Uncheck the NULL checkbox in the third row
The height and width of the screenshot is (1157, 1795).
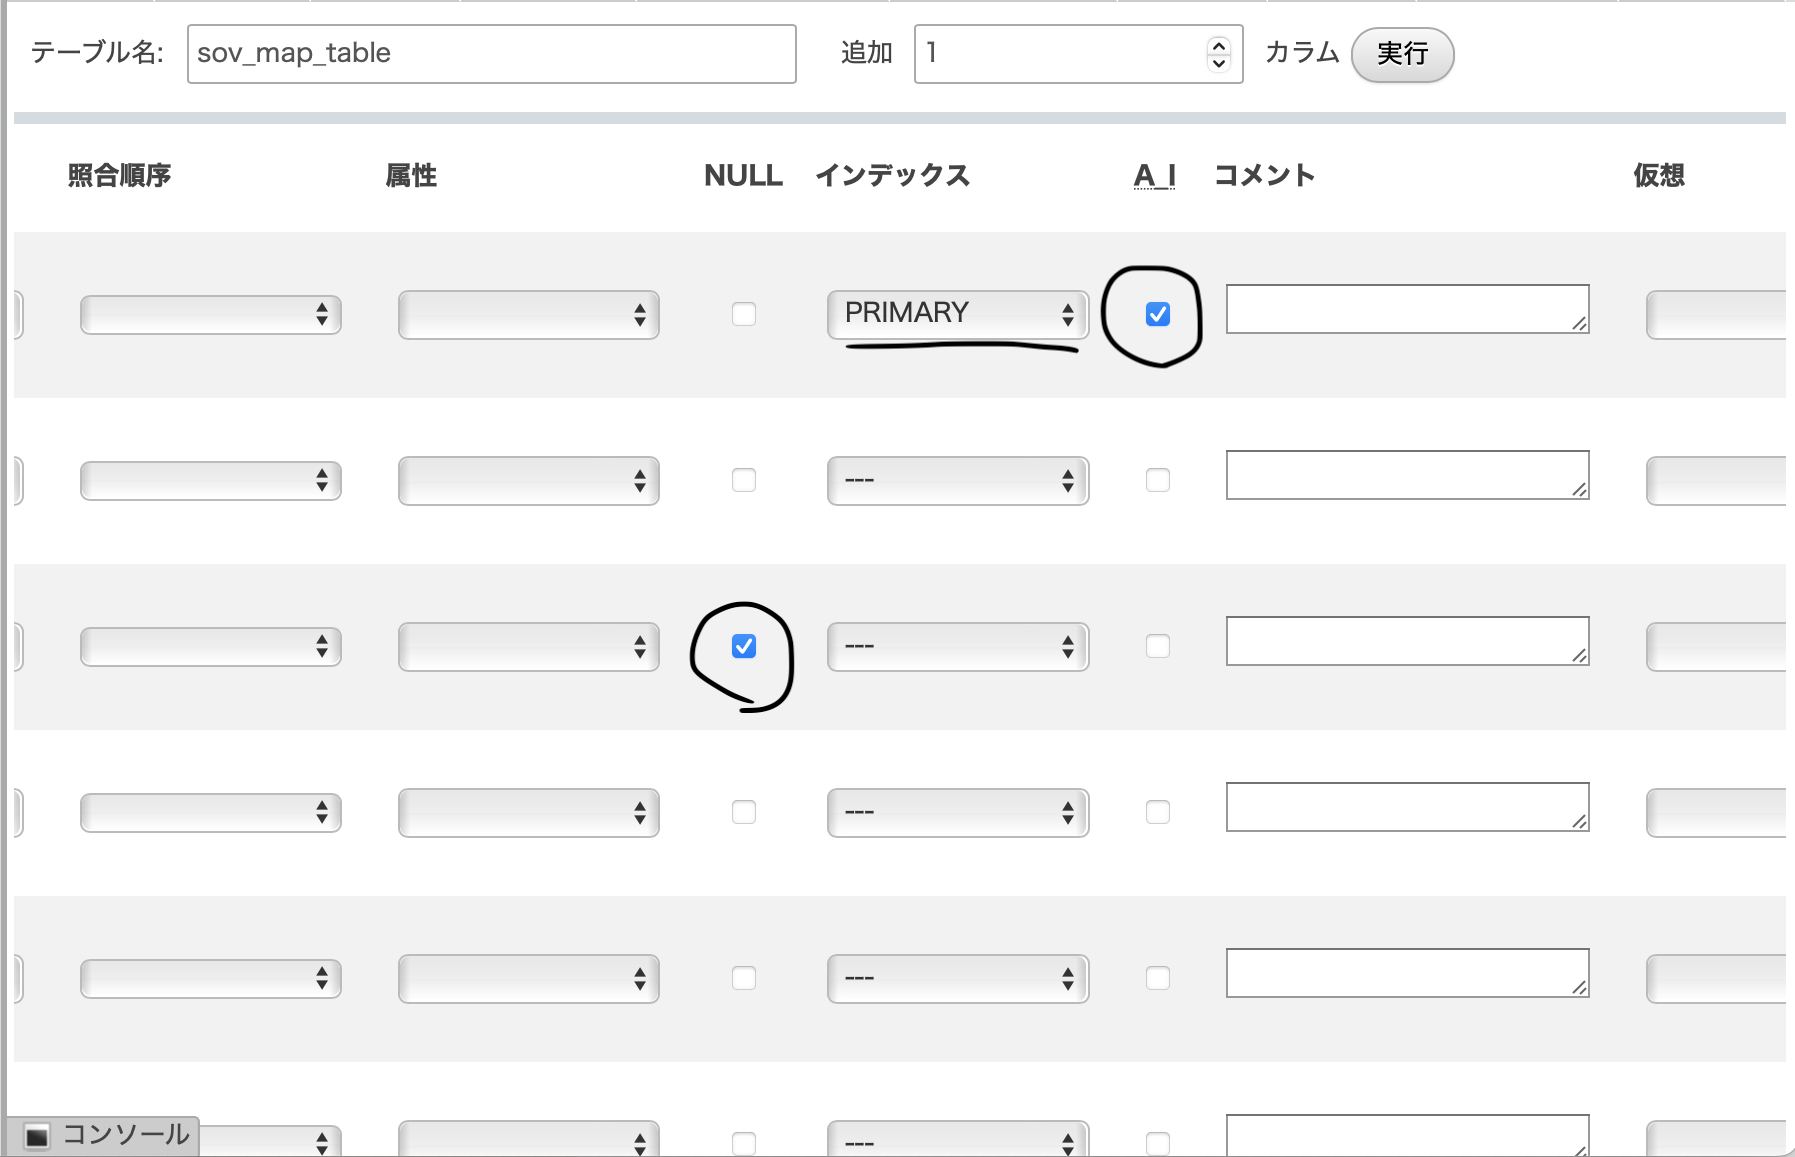[743, 647]
